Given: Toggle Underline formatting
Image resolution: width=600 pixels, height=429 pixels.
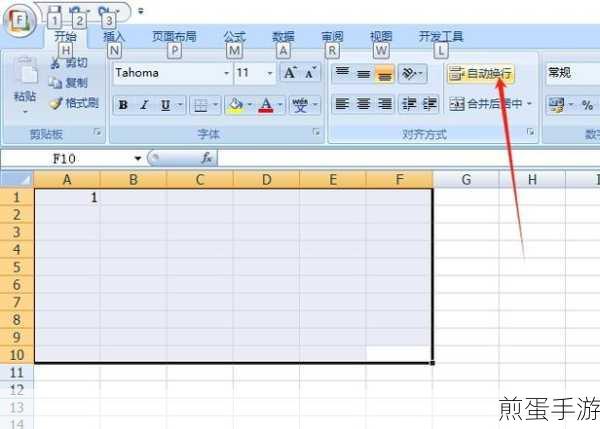Looking at the screenshot, I should tap(165, 104).
